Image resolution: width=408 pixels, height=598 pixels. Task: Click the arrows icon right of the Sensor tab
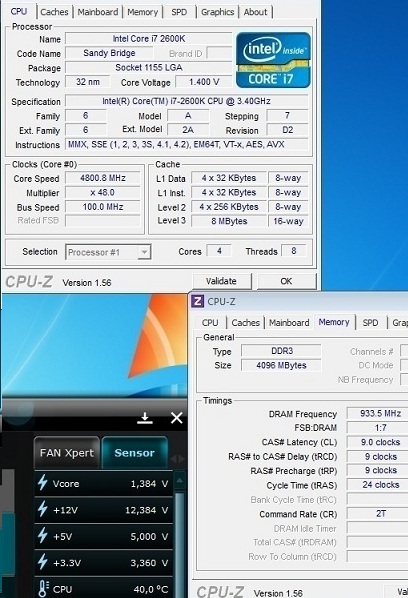click(x=177, y=459)
